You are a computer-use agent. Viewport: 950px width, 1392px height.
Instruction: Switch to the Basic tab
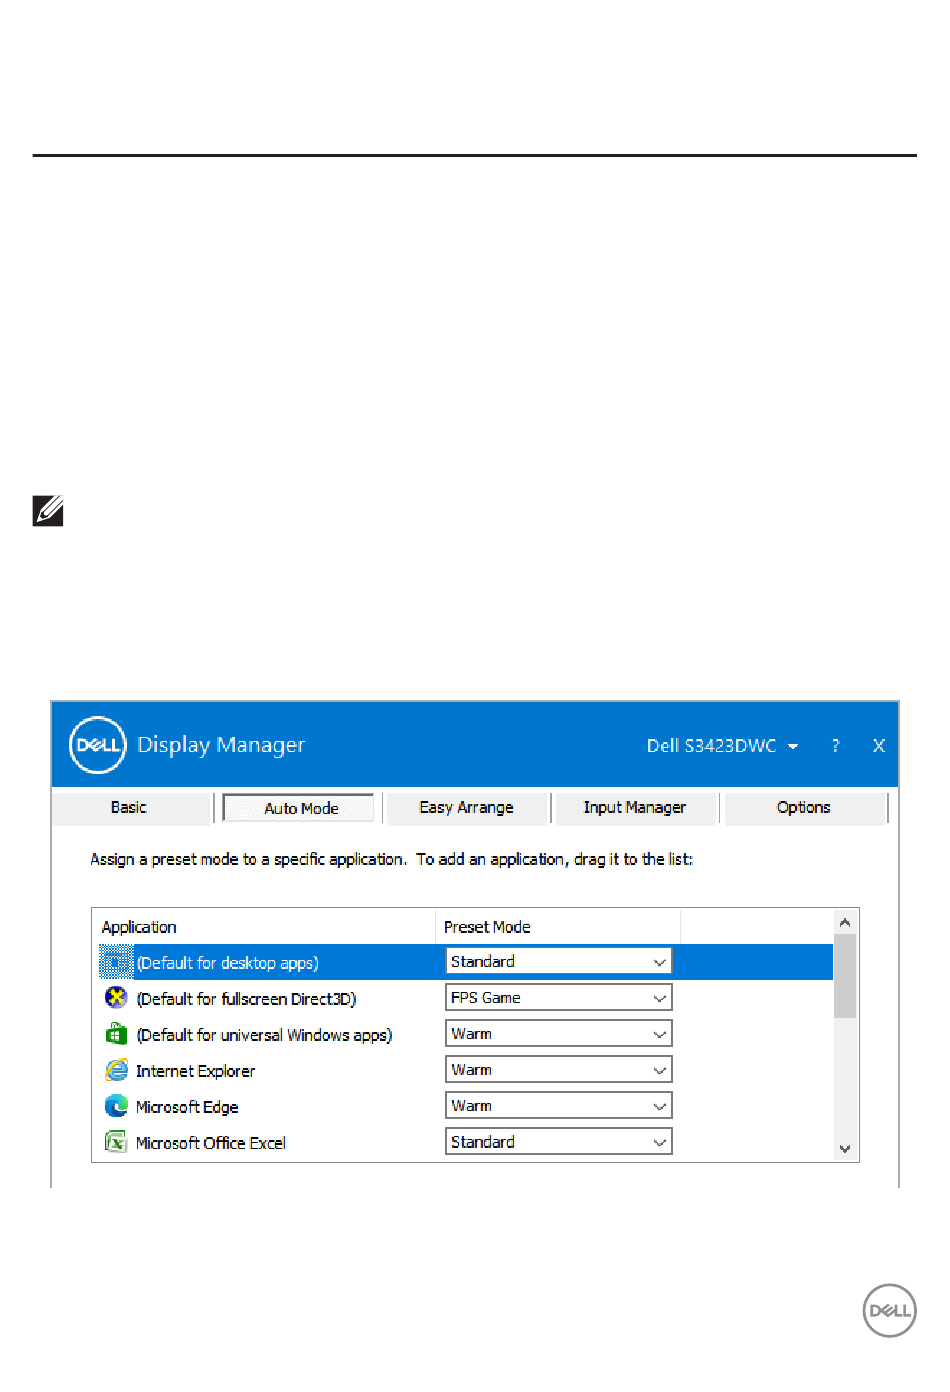tap(129, 807)
